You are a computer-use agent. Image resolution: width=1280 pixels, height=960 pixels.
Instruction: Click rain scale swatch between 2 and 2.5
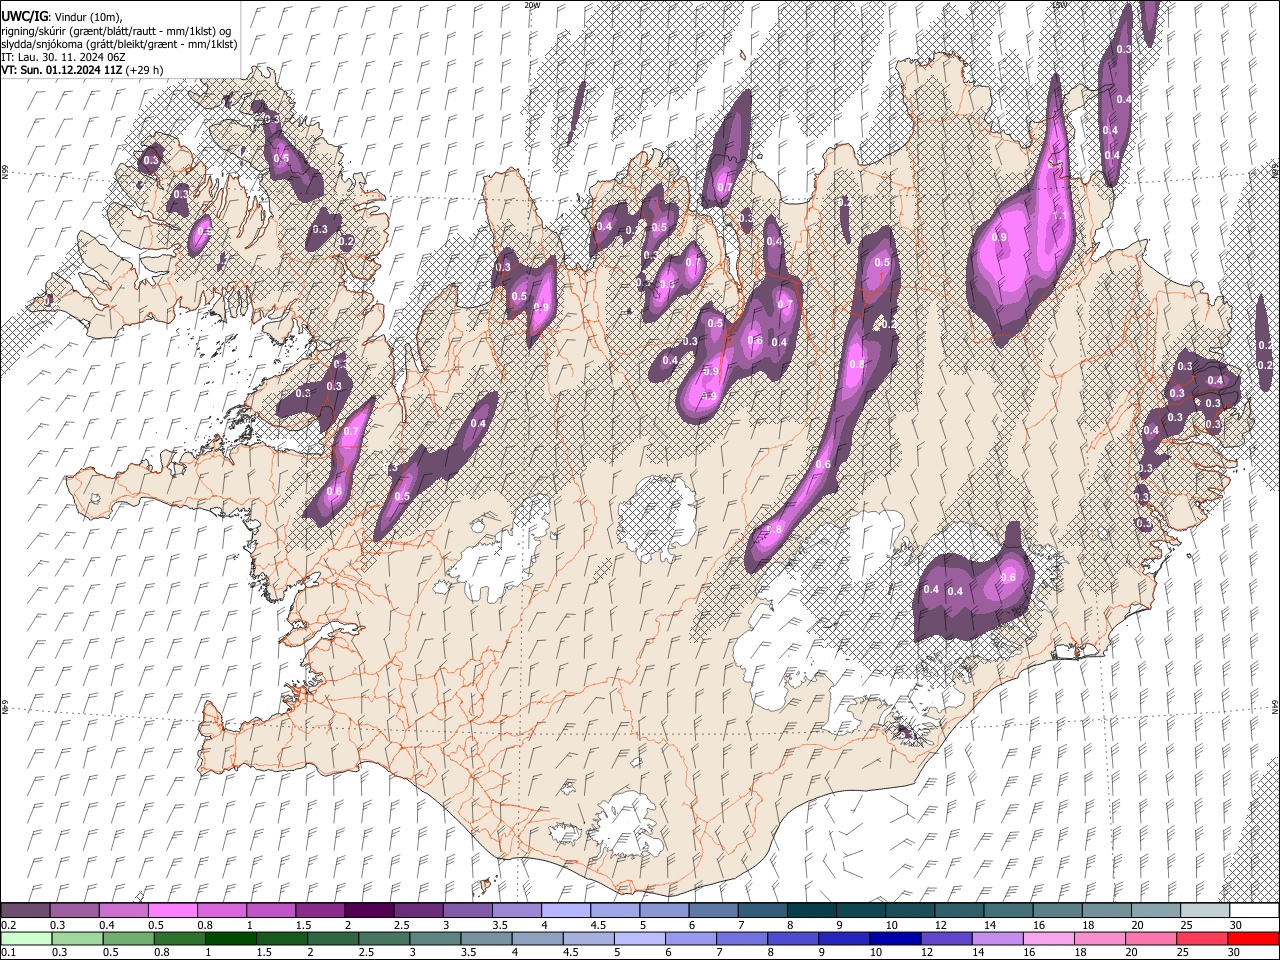coord(335,938)
